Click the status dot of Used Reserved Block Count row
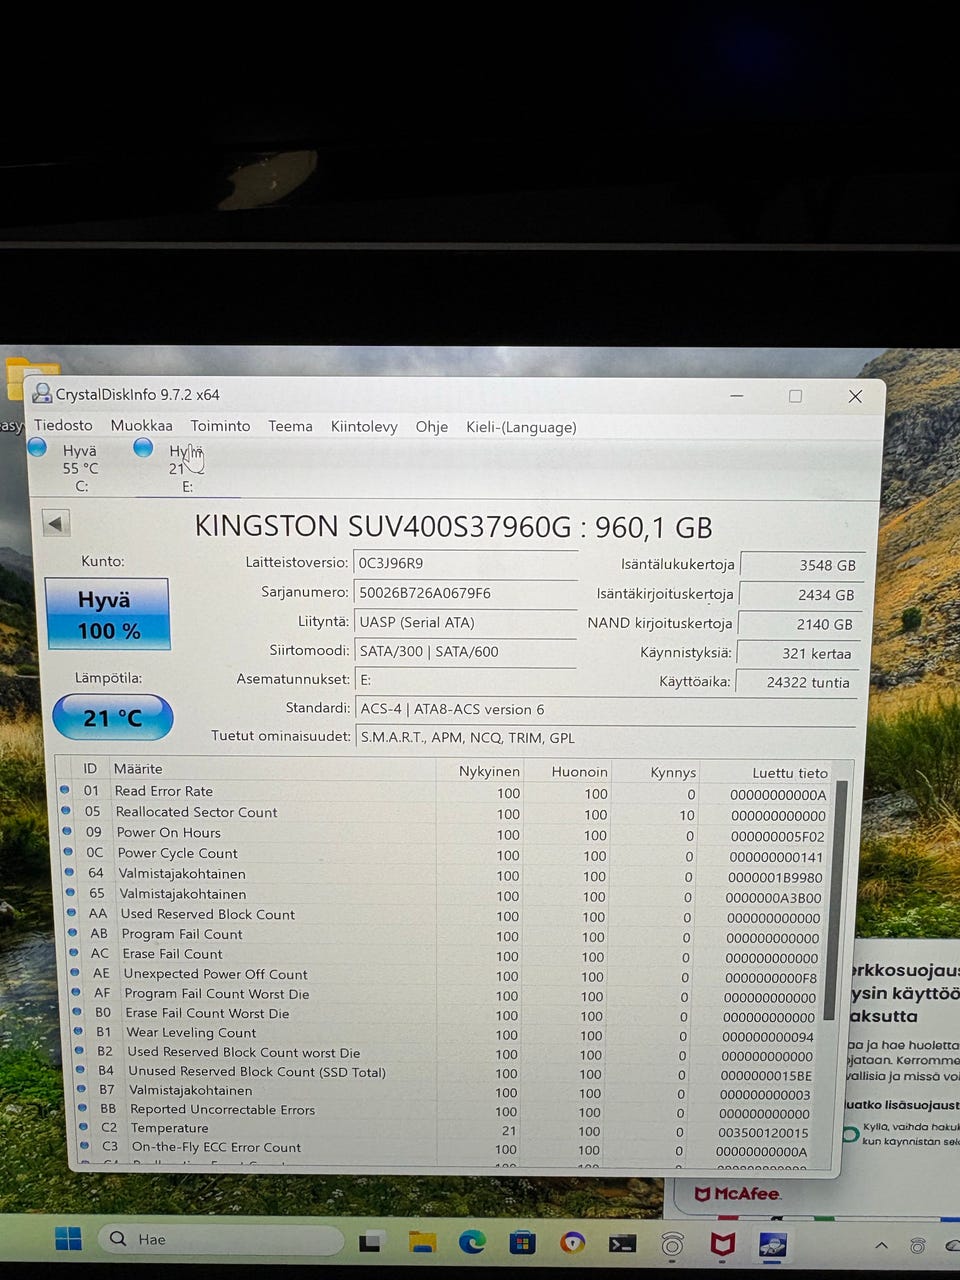The width and height of the screenshot is (960, 1280). pyautogui.click(x=71, y=913)
